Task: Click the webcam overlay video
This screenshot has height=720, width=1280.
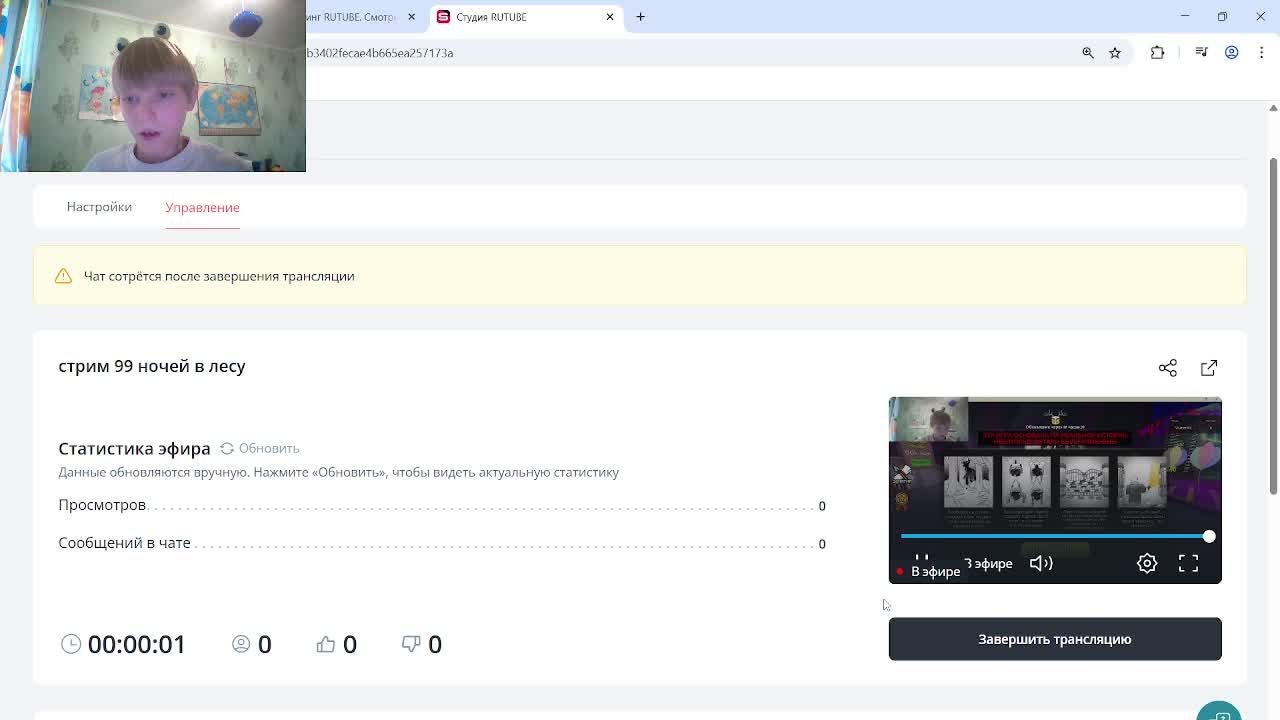Action: (153, 86)
